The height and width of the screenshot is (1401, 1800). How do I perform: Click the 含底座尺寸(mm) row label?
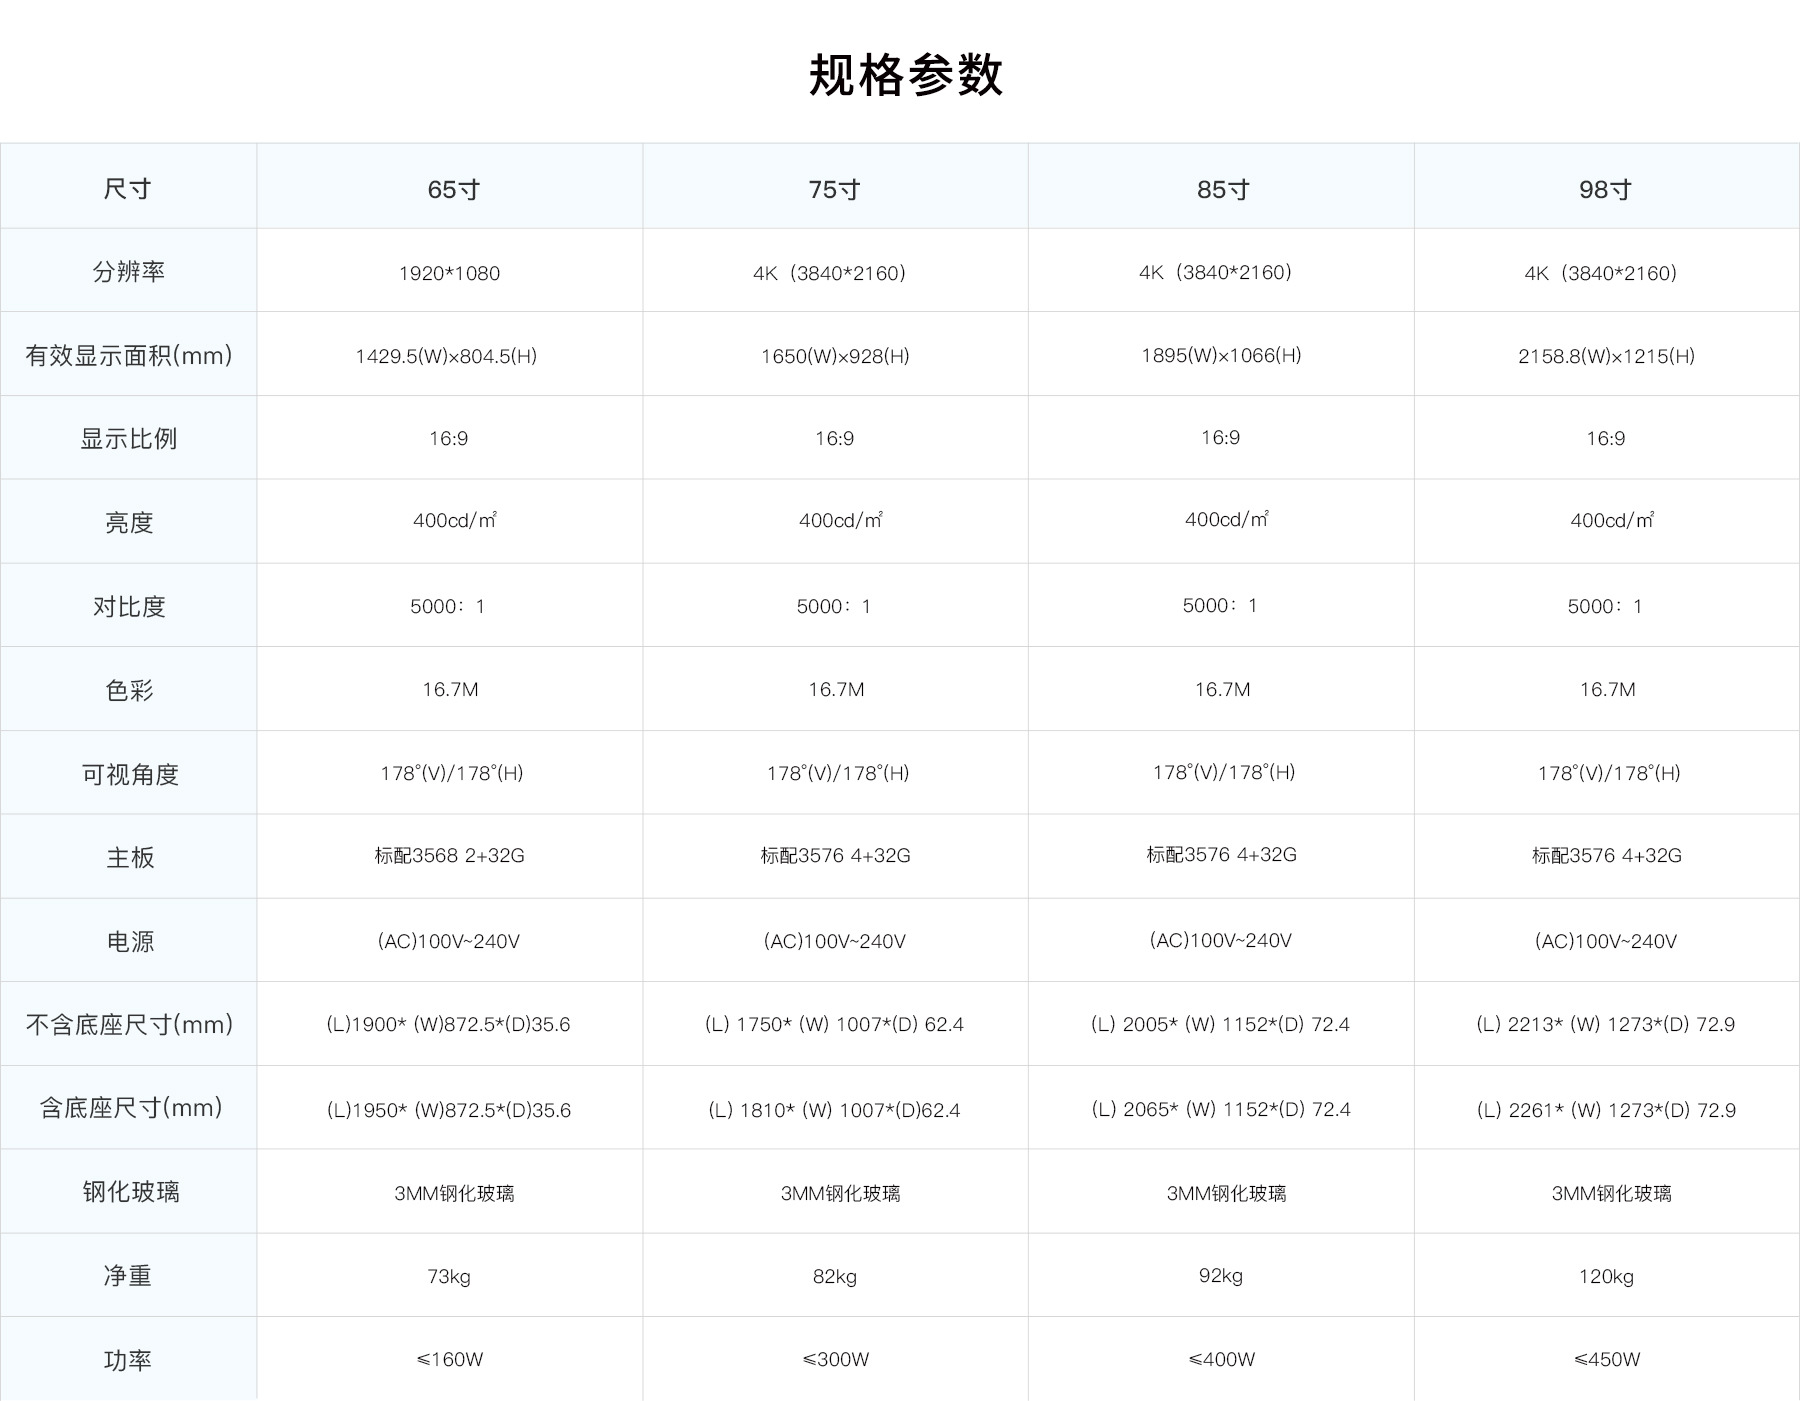pos(130,1108)
